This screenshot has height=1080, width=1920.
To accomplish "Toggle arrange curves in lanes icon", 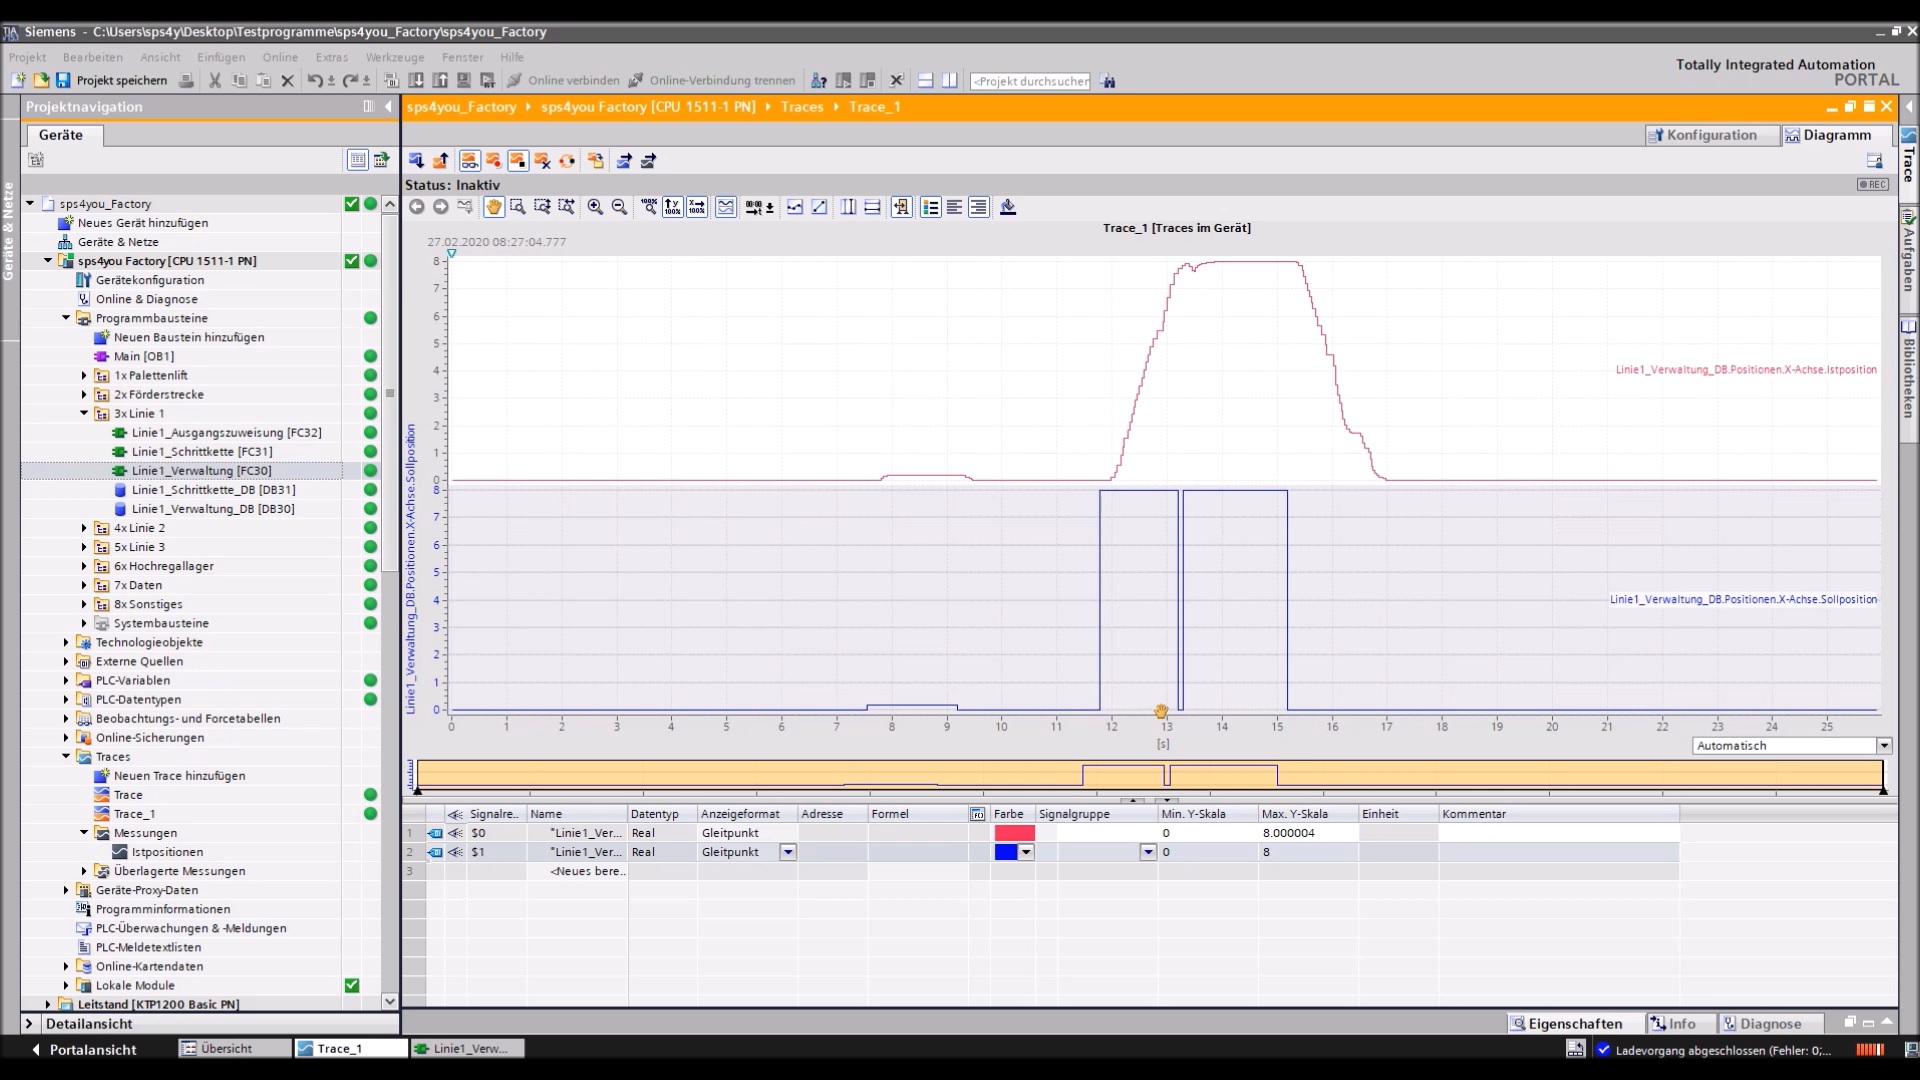I will tap(726, 207).
